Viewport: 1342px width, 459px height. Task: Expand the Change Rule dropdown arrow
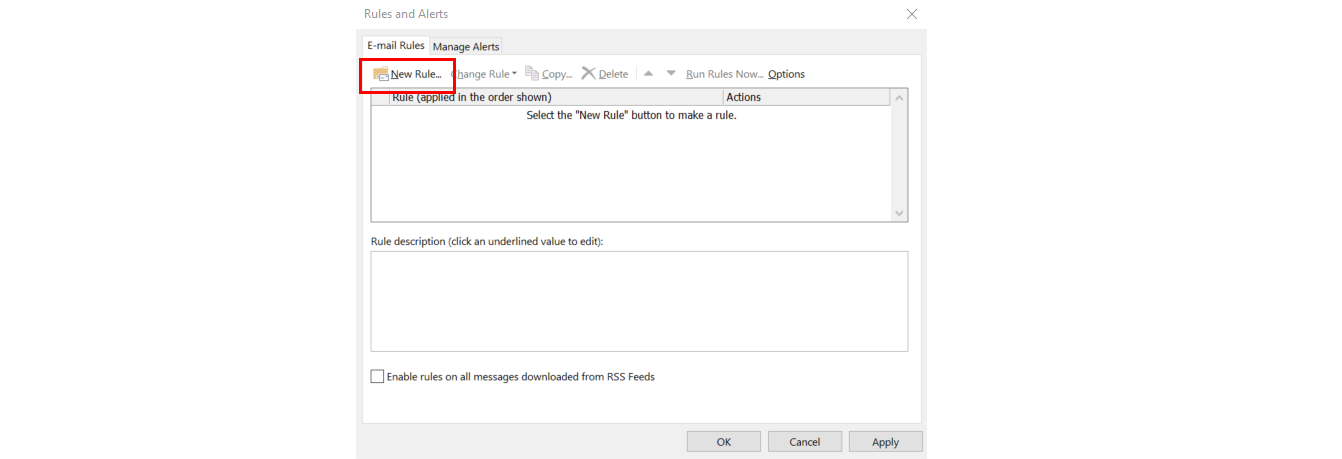514,74
